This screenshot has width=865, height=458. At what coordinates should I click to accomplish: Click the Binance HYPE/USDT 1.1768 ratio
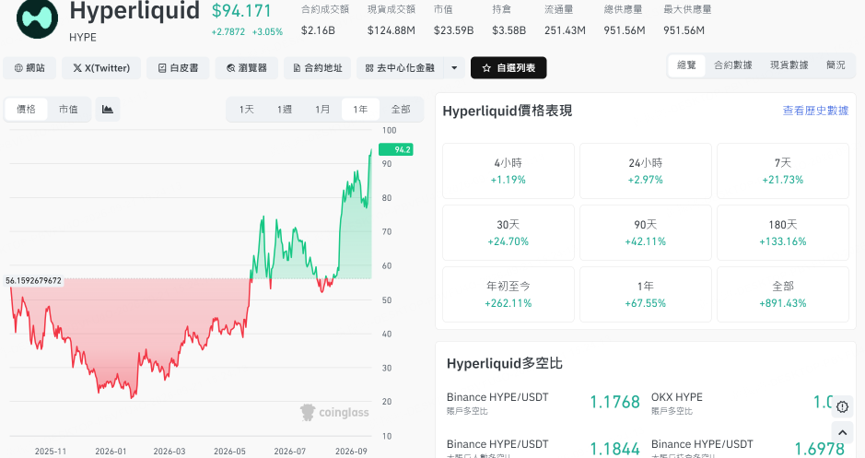(x=615, y=402)
